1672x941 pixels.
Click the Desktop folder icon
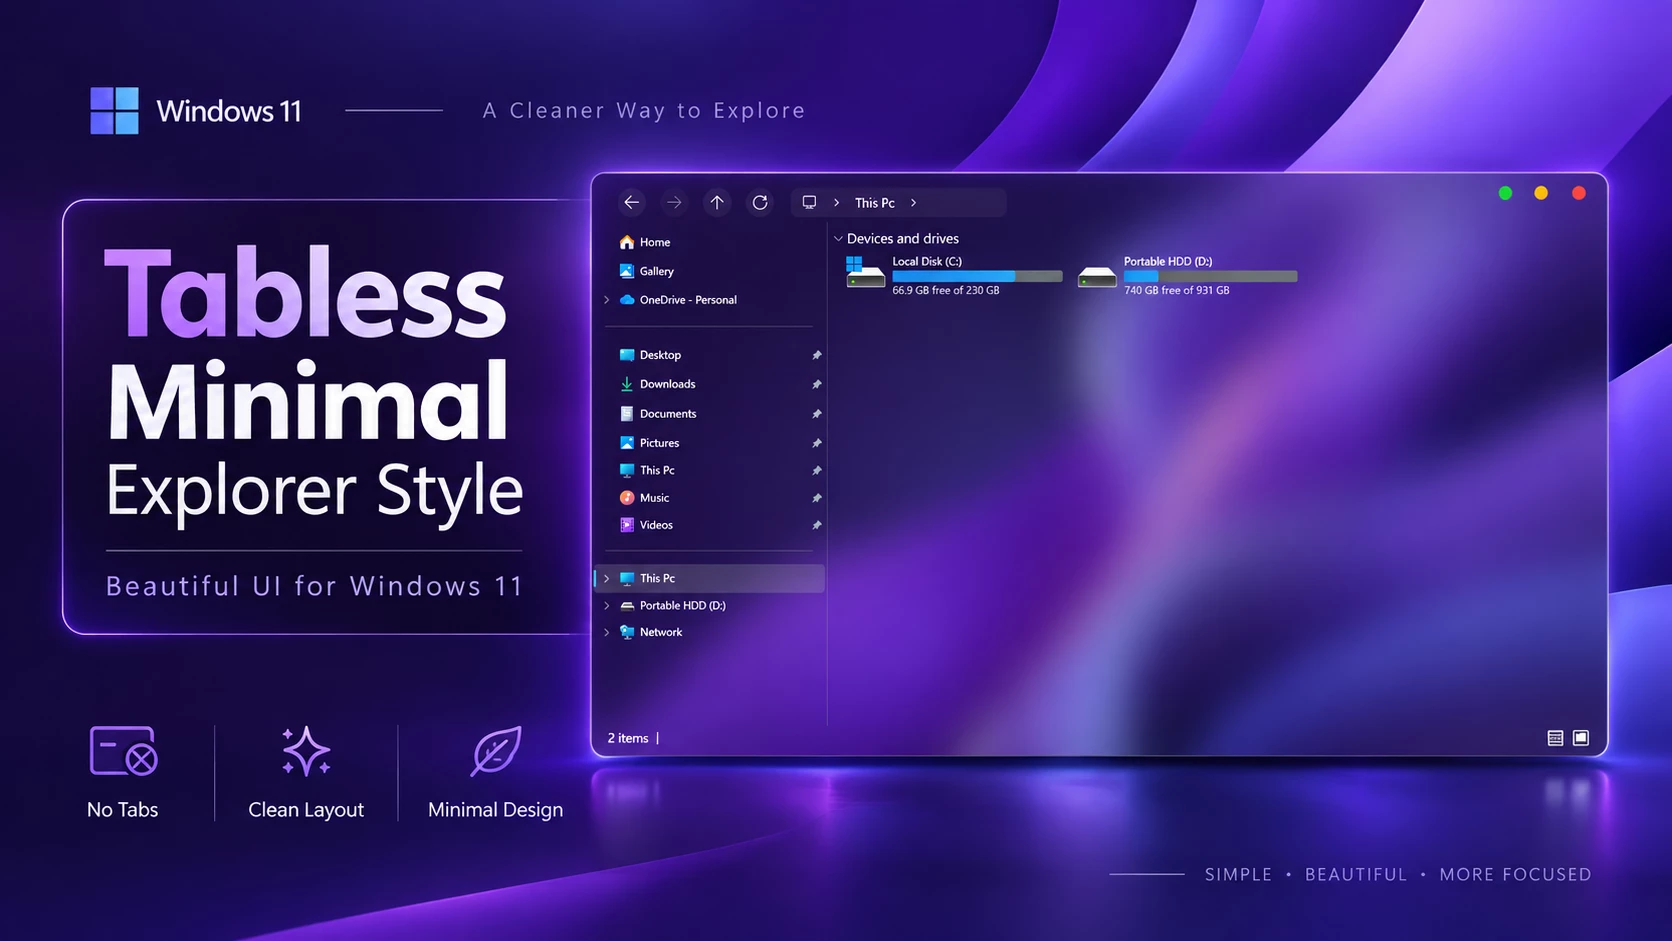point(627,355)
